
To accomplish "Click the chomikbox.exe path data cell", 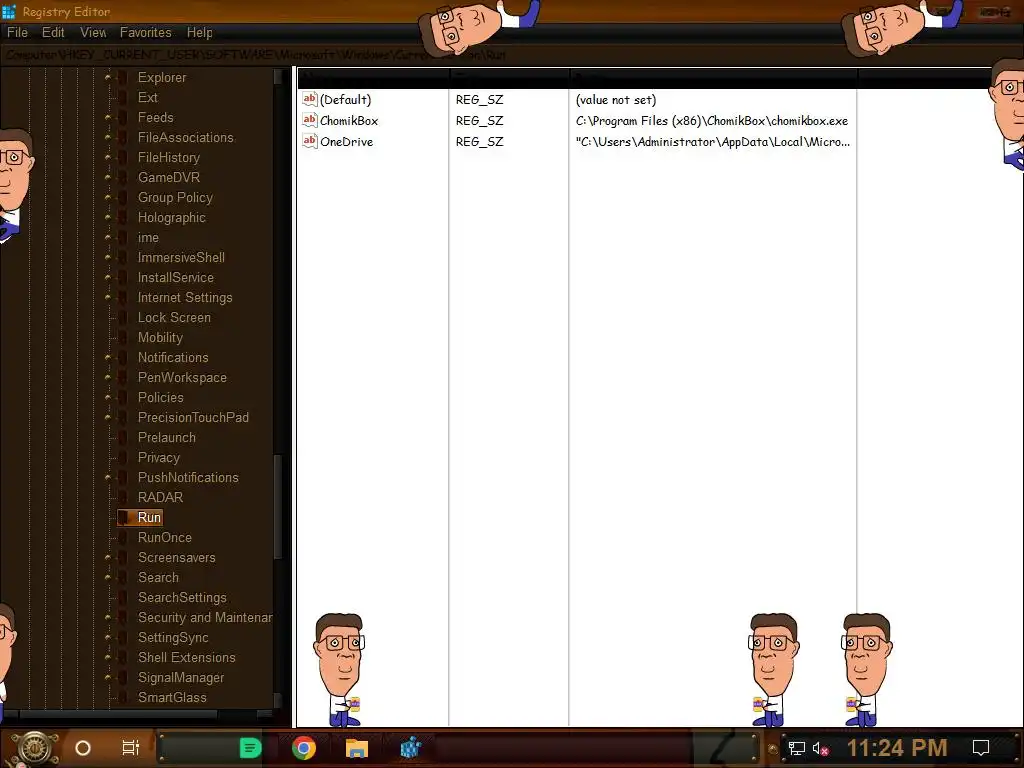I will (x=712, y=121).
